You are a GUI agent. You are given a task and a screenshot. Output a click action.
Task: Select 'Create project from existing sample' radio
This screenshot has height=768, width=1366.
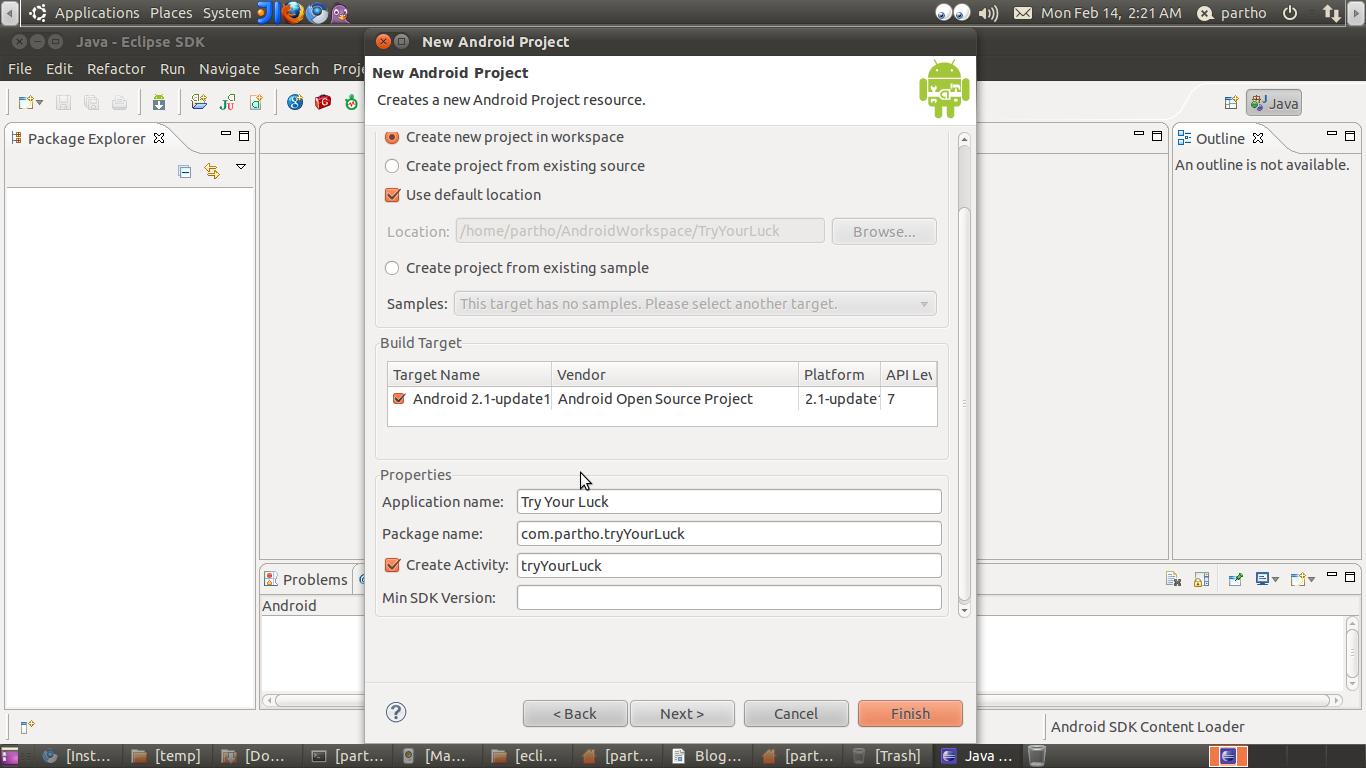point(392,268)
